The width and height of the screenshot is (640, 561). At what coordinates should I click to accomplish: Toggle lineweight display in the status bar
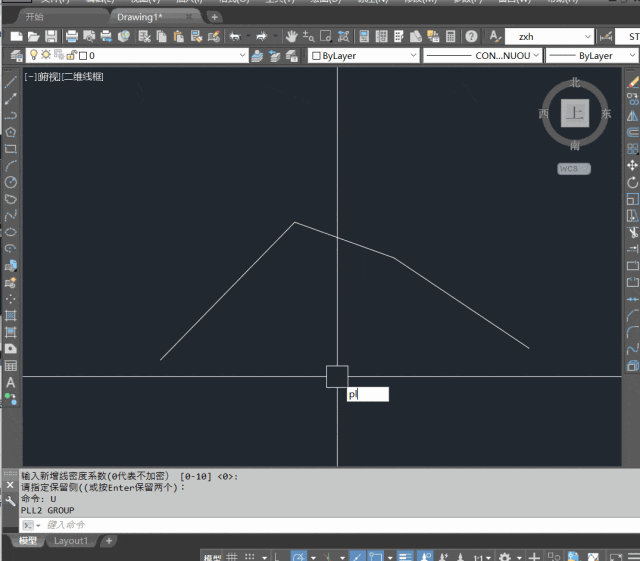click(405, 556)
